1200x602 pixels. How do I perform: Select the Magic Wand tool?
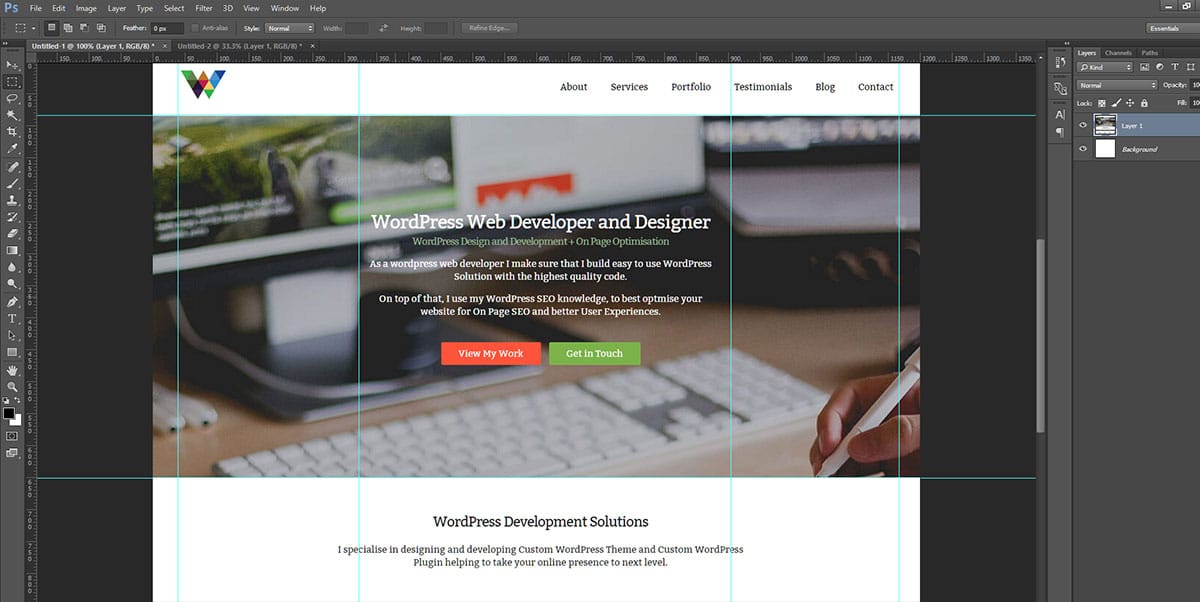click(12, 115)
